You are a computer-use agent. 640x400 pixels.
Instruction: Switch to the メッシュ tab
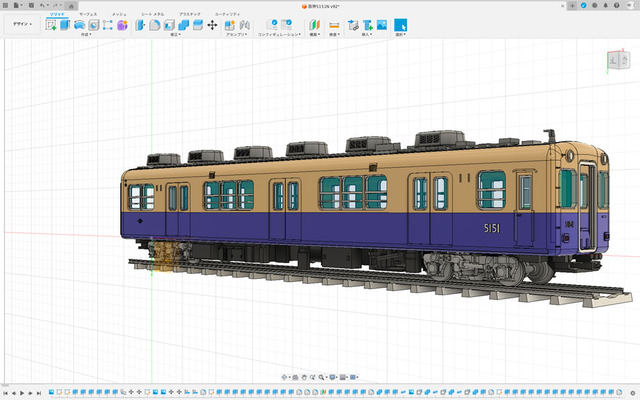point(119,14)
